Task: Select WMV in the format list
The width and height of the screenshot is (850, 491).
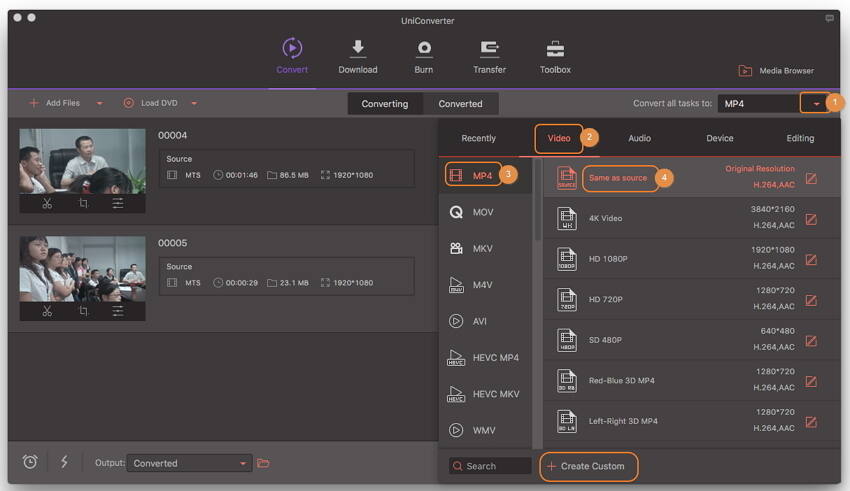Action: 485,430
